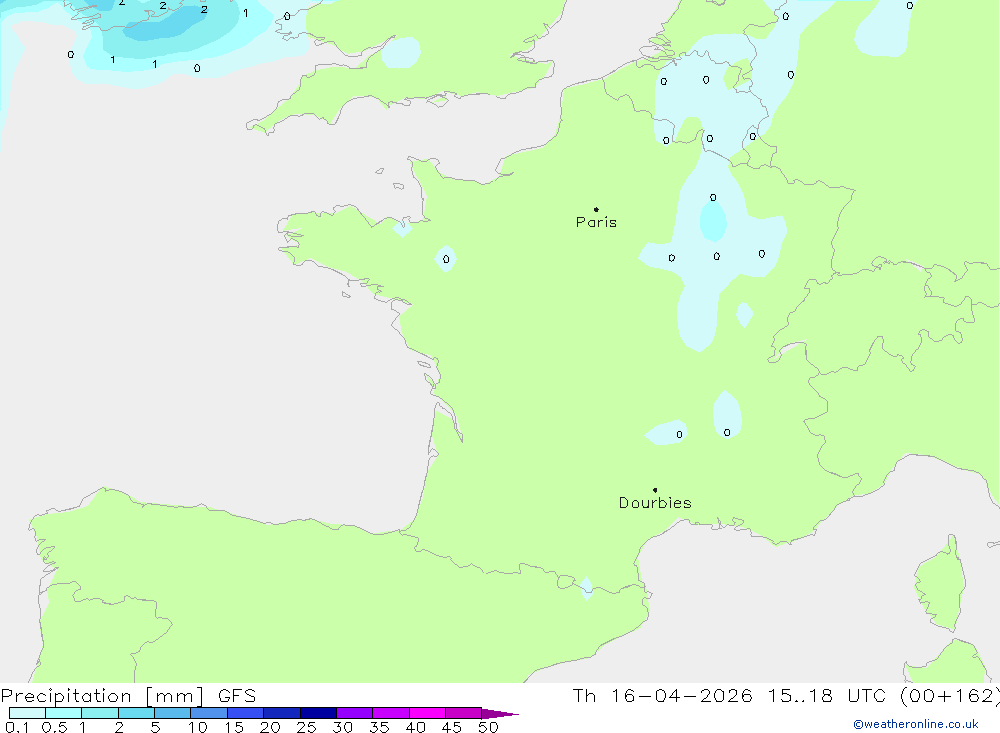Select the 25–30 mm navy legend swatch
Image resolution: width=1000 pixels, height=733 pixels.
pyautogui.click(x=318, y=713)
